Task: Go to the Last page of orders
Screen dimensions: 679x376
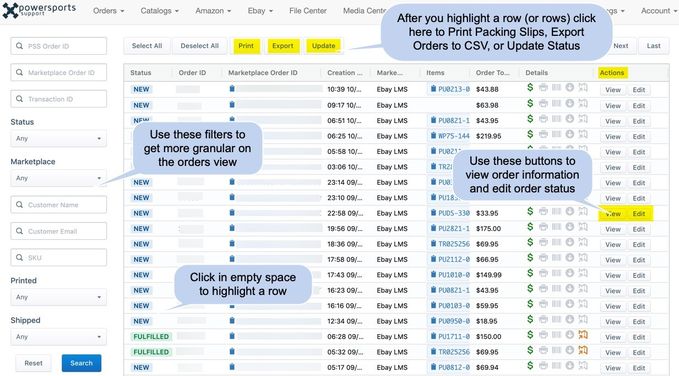Action: [x=653, y=46]
